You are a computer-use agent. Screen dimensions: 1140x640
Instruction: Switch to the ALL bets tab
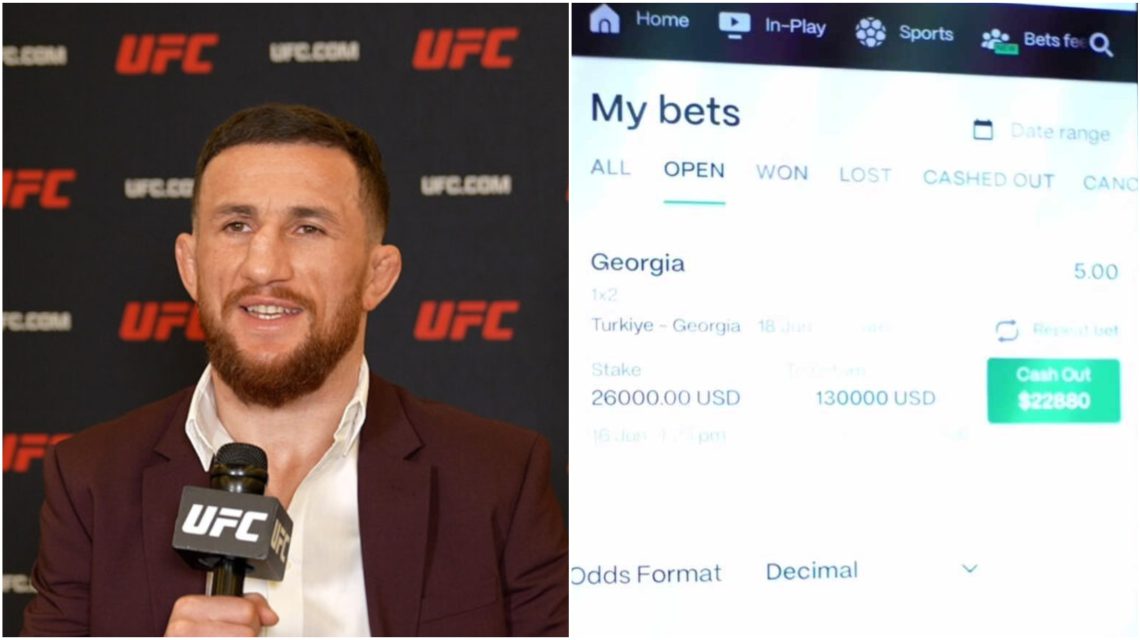[x=610, y=167]
